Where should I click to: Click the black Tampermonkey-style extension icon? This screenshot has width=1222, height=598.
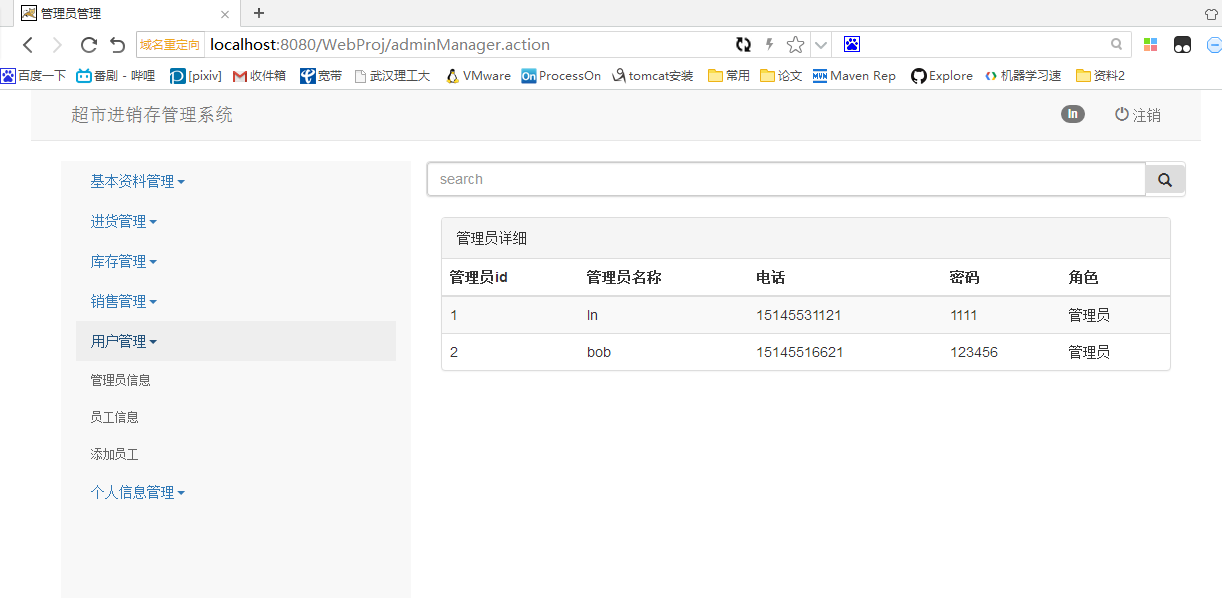pyautogui.click(x=1182, y=45)
